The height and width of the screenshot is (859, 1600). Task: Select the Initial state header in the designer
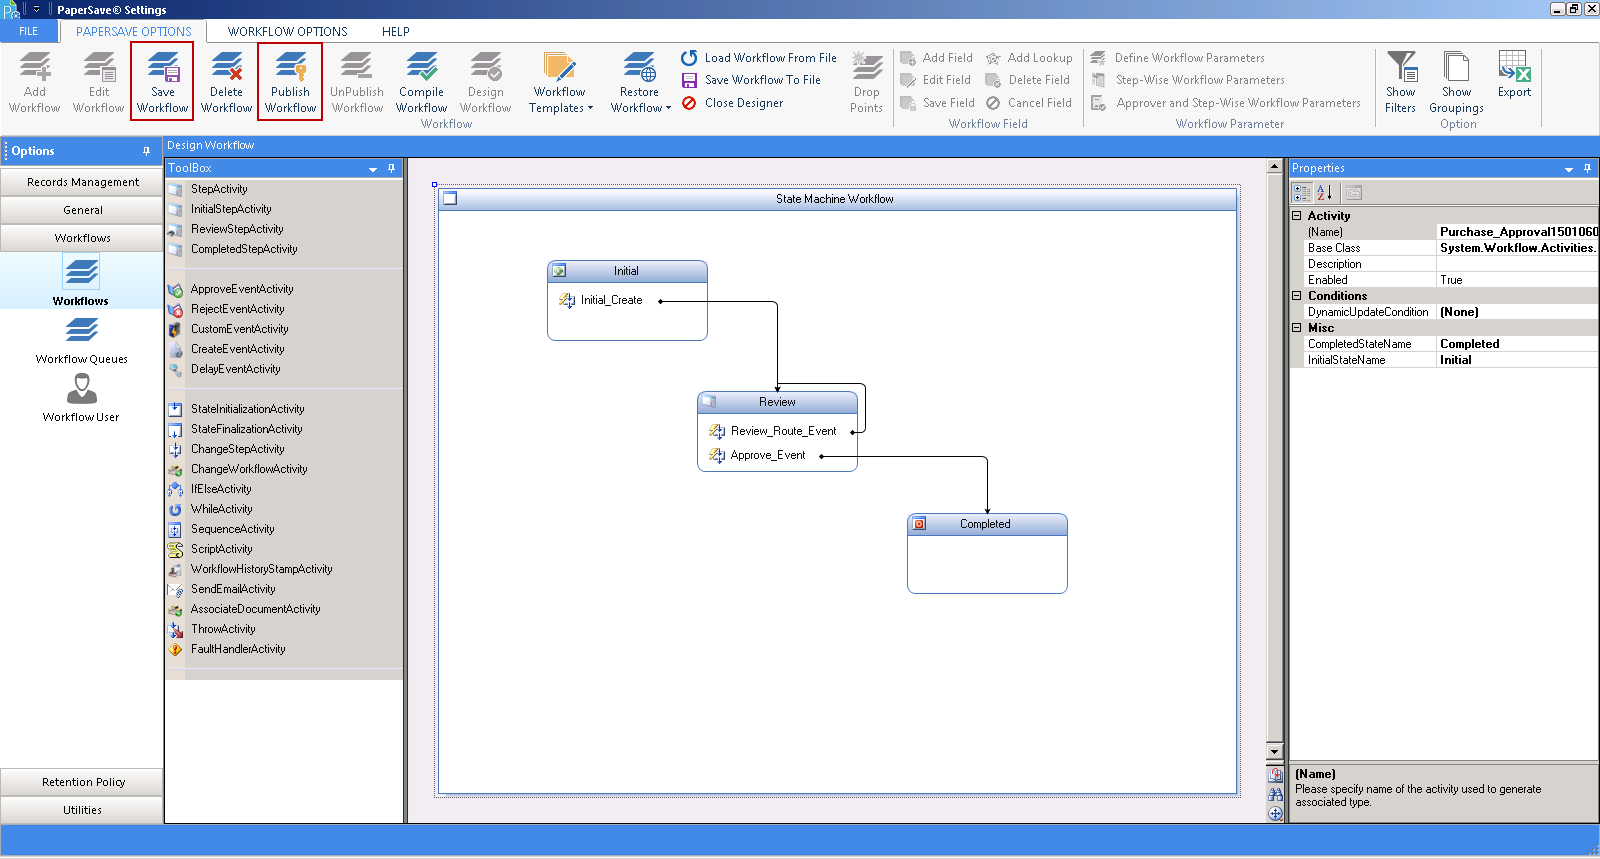[x=627, y=271]
